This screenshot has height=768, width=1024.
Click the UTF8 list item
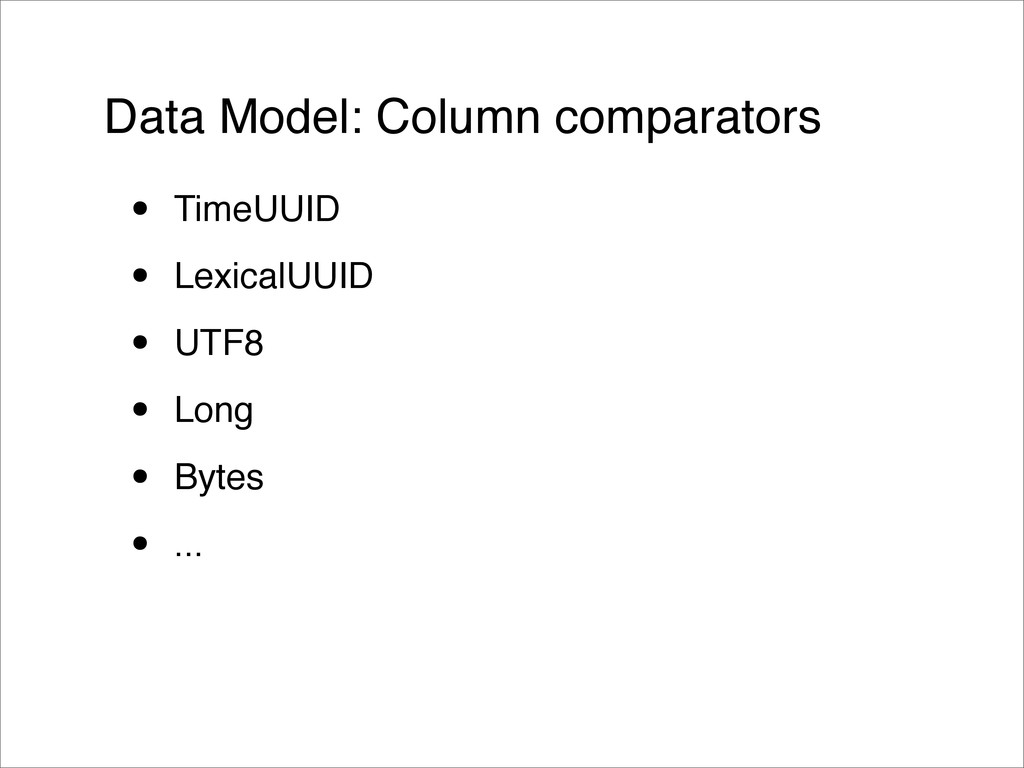point(219,343)
